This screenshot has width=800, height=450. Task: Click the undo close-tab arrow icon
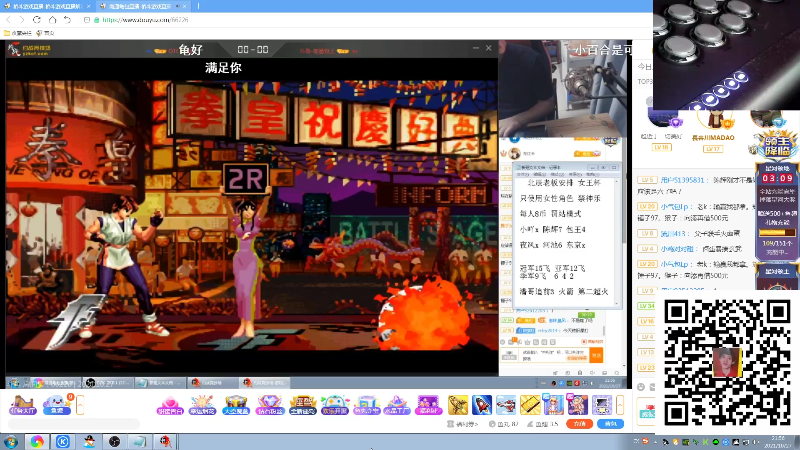67,20
